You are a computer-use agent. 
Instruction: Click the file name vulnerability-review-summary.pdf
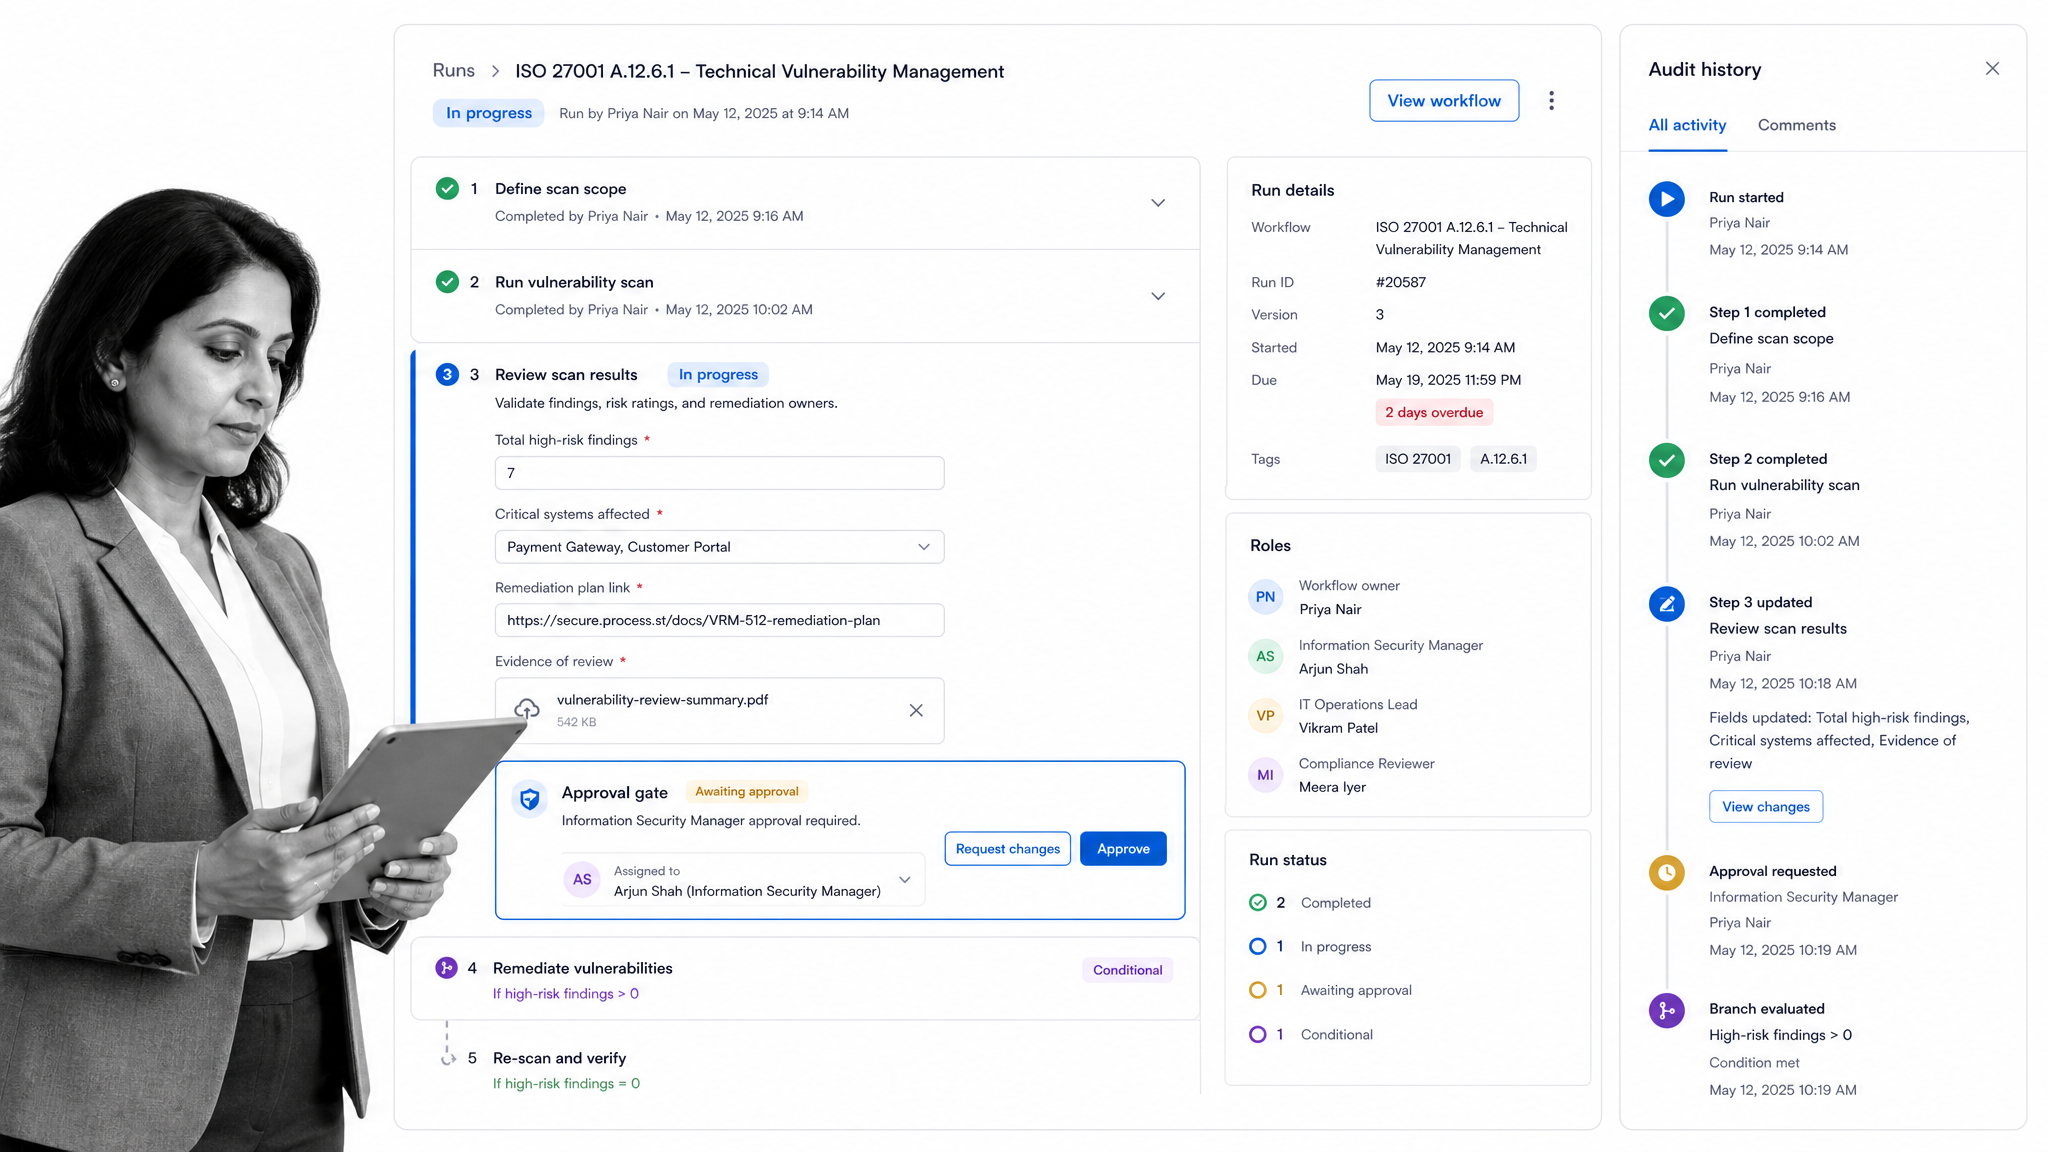click(x=662, y=700)
